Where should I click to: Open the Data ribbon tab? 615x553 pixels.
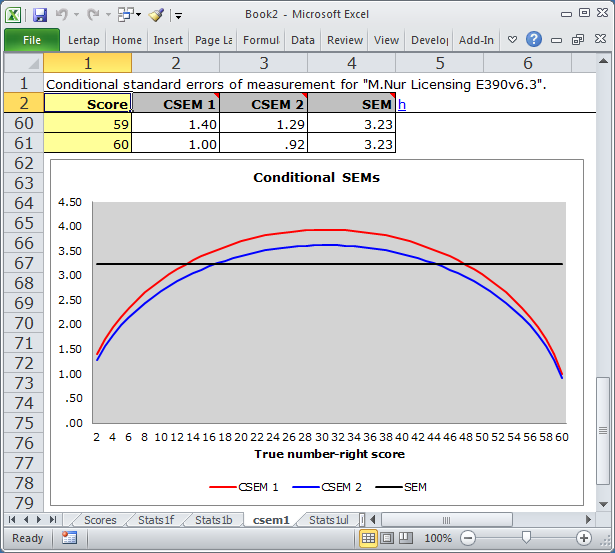[x=303, y=40]
